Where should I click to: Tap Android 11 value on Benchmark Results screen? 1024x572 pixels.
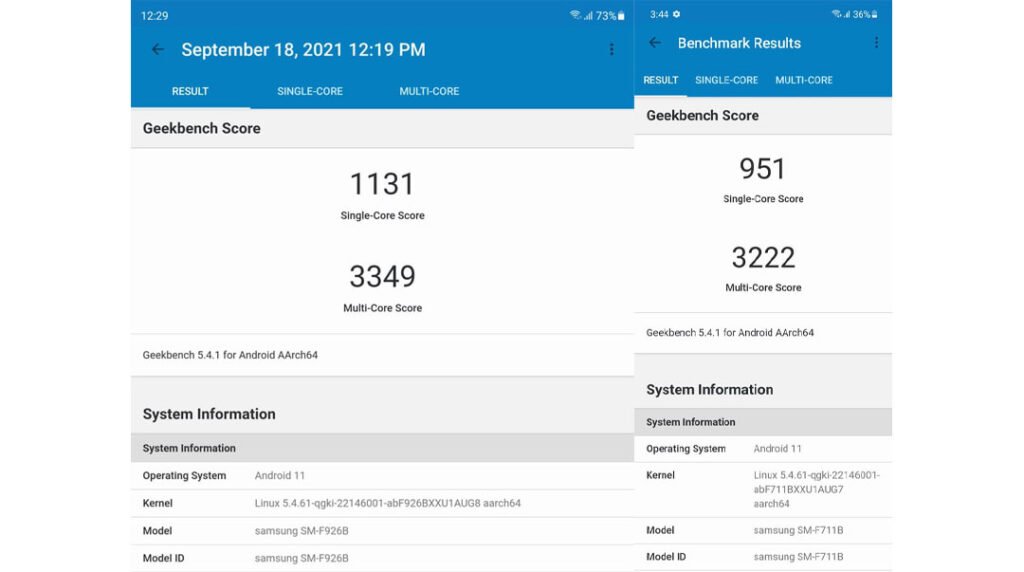click(x=777, y=449)
